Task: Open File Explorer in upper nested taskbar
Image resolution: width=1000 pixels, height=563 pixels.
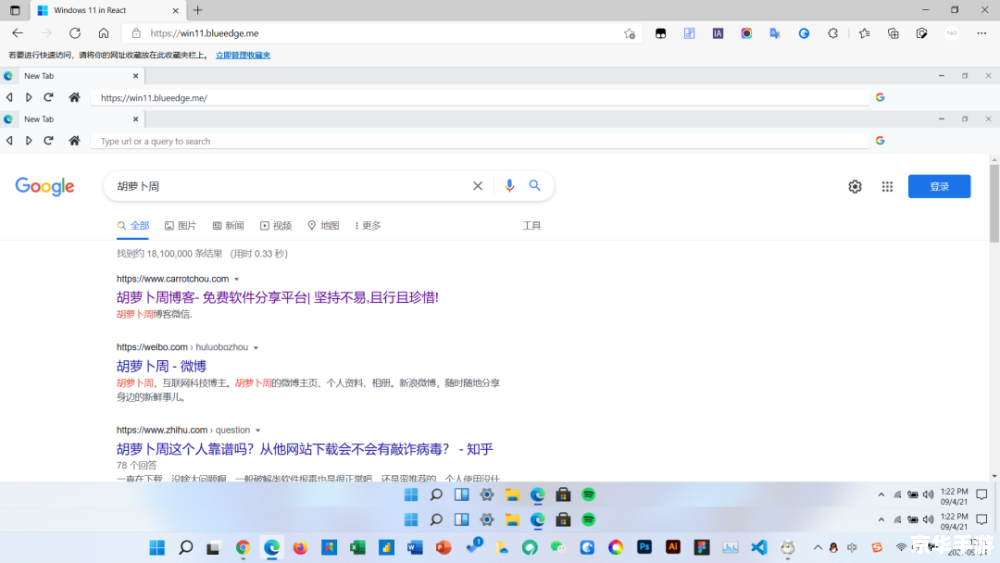Action: 512,495
